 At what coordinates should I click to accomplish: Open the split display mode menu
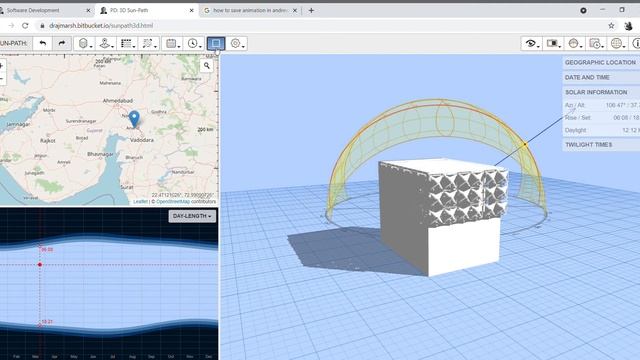pyautogui.click(x=553, y=43)
